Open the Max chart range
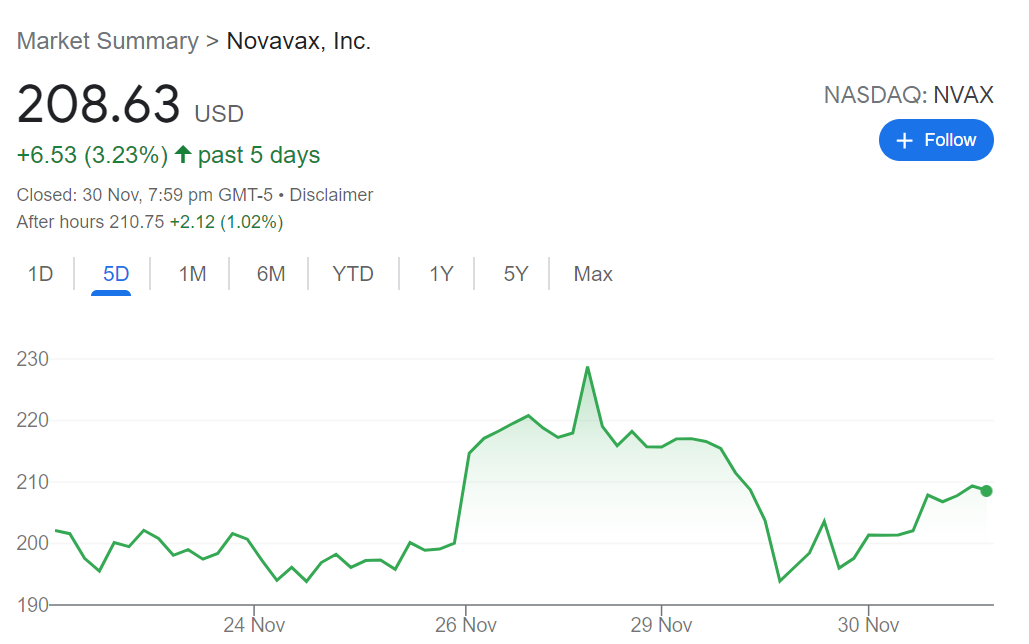This screenshot has width=1029, height=644. 593,274
